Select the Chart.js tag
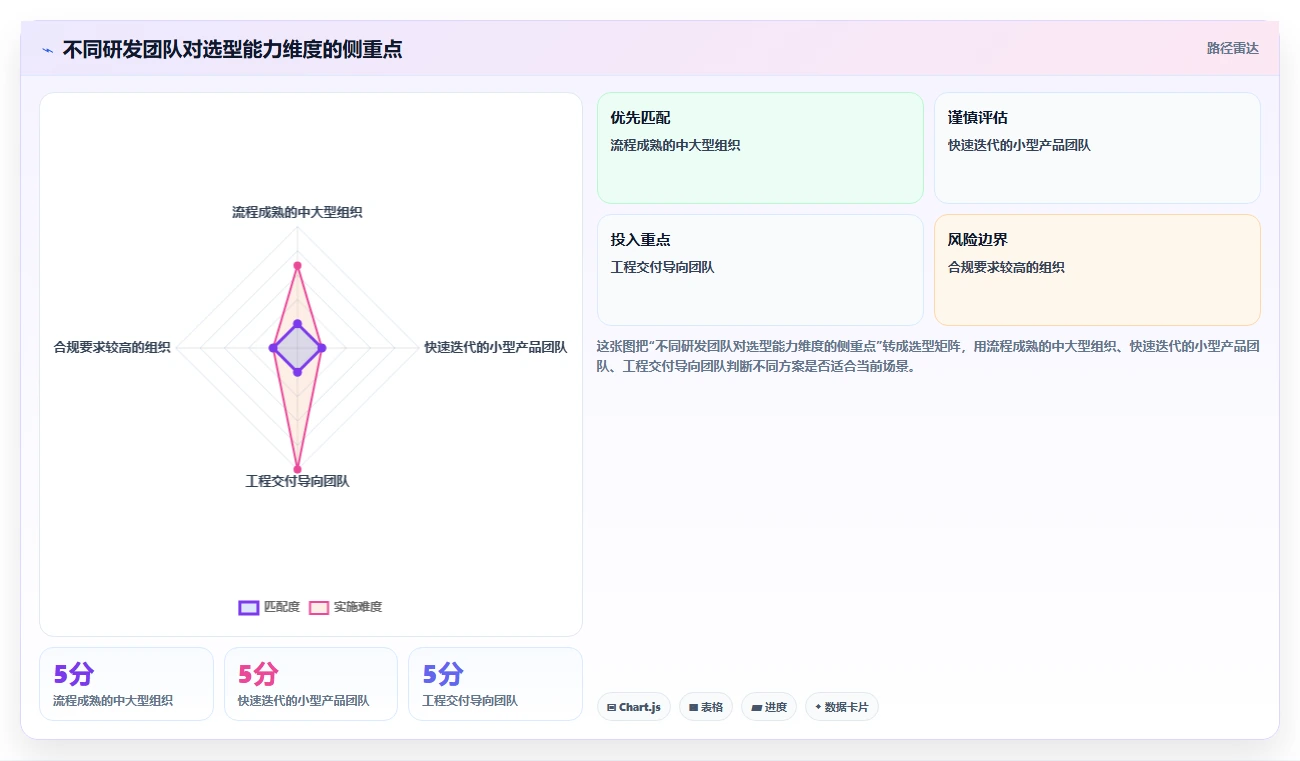The image size is (1300, 761). pos(634,707)
